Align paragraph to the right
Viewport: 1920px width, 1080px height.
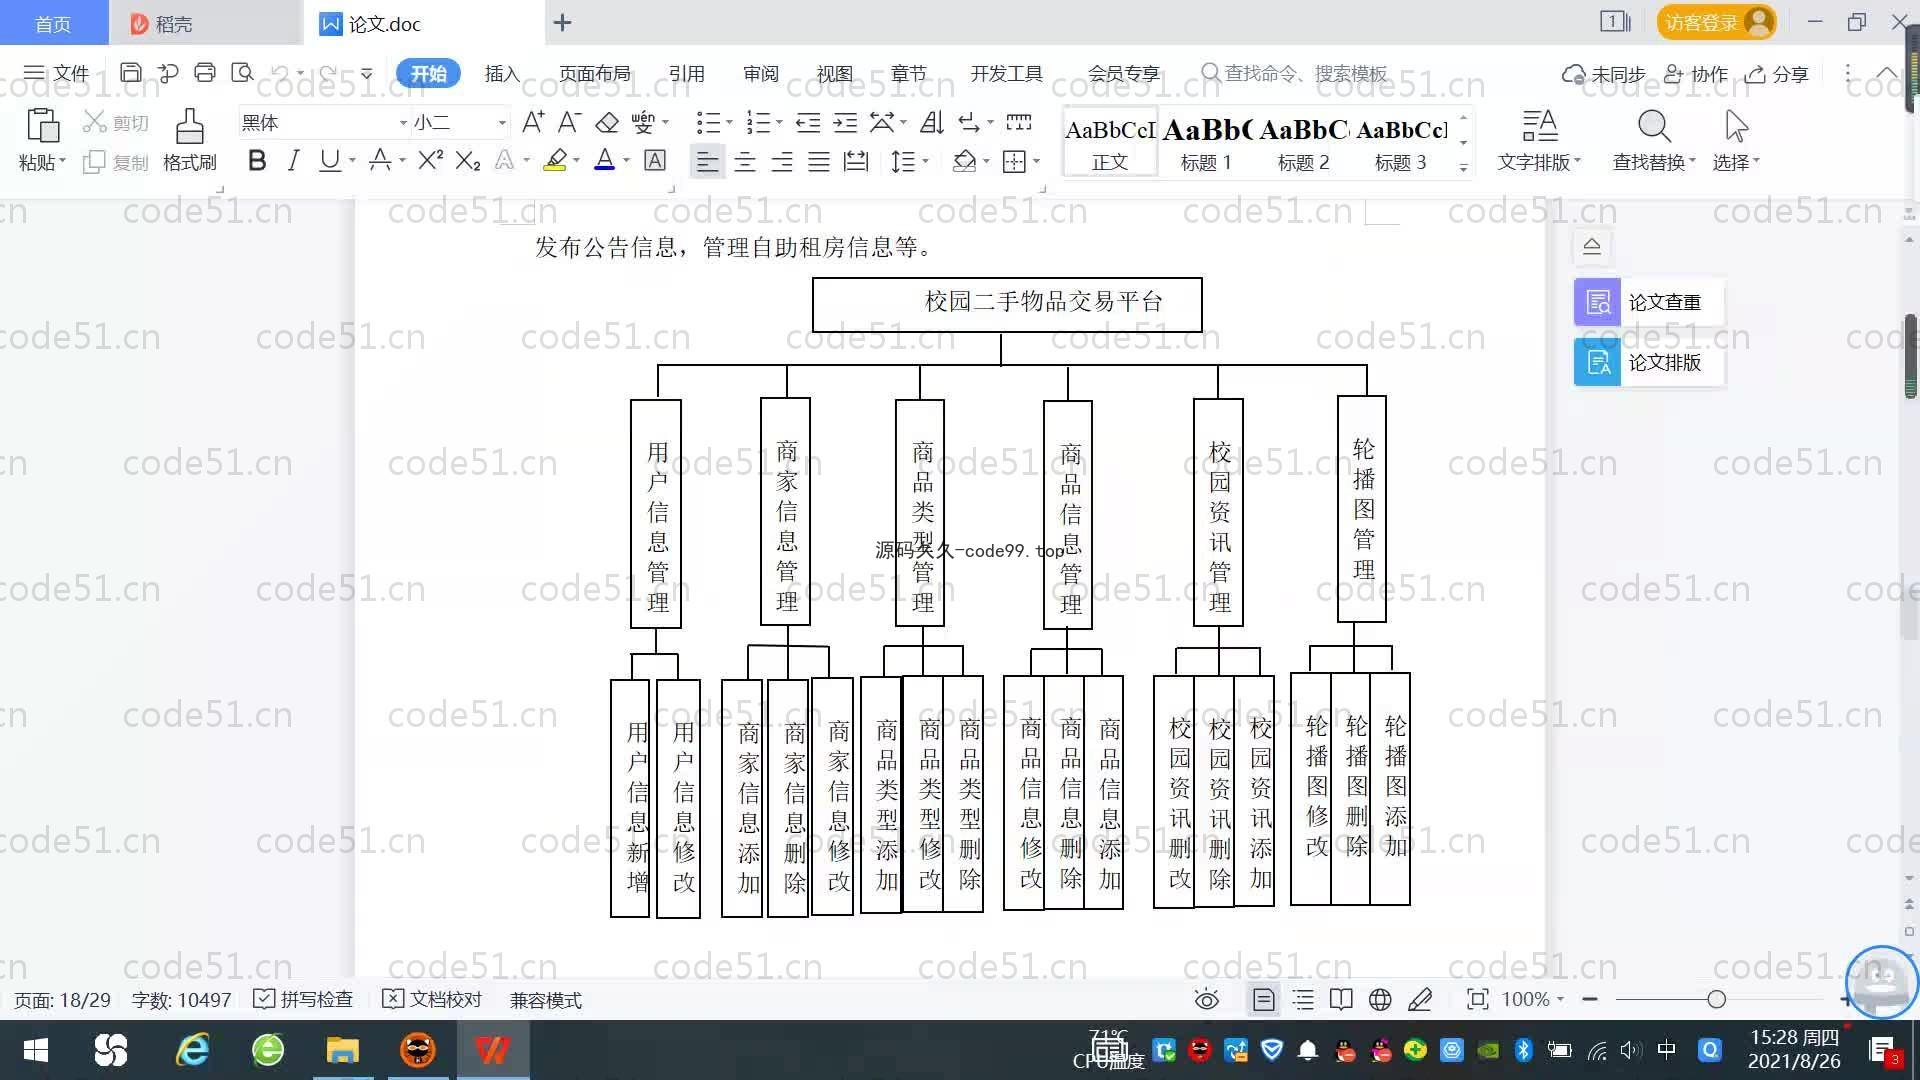coord(782,161)
